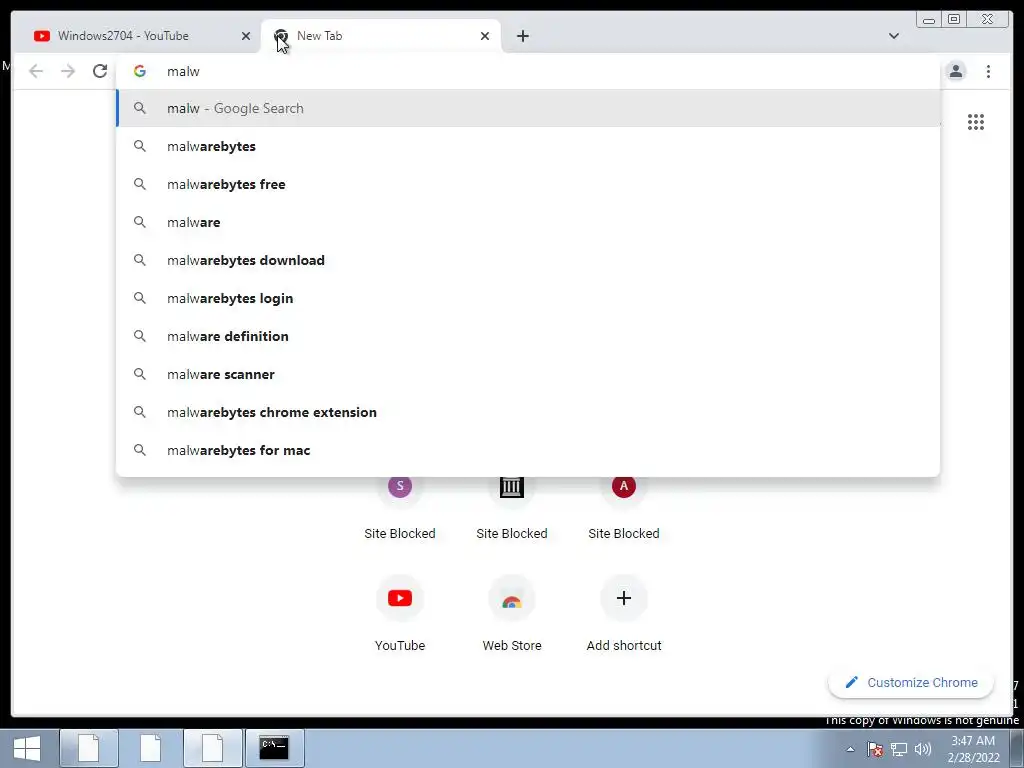Pick 'malwarebytes chrome extension' suggestion
Image resolution: width=1024 pixels, height=768 pixels.
(x=528, y=412)
